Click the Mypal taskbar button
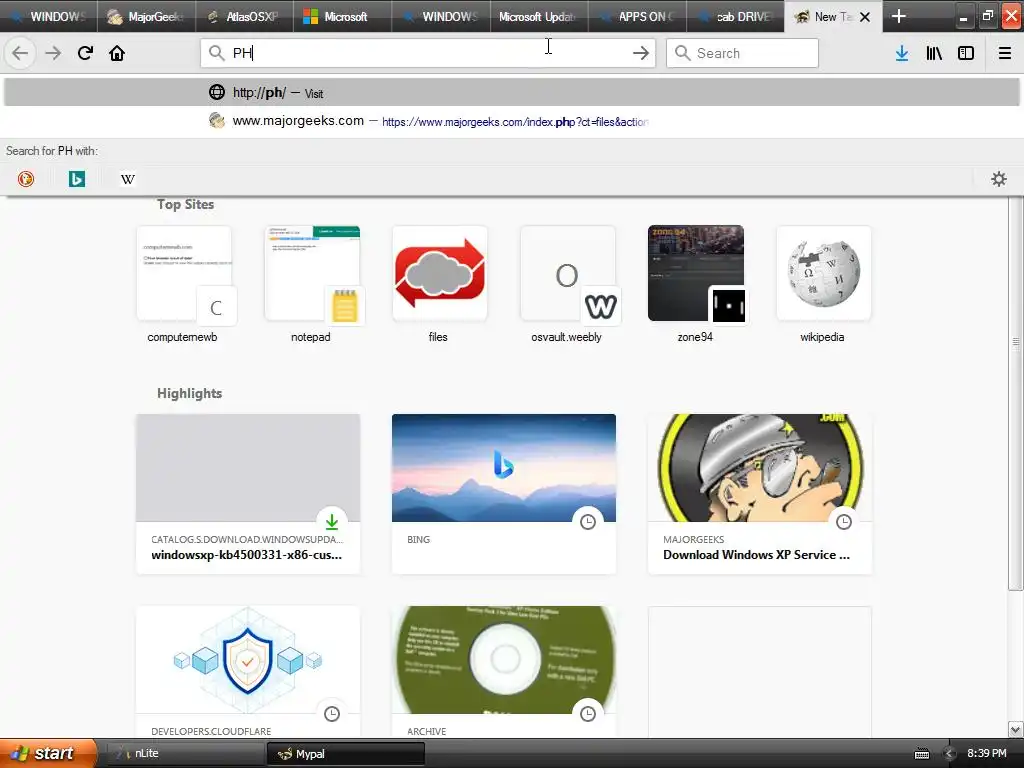The image size is (1024, 768). [345, 754]
